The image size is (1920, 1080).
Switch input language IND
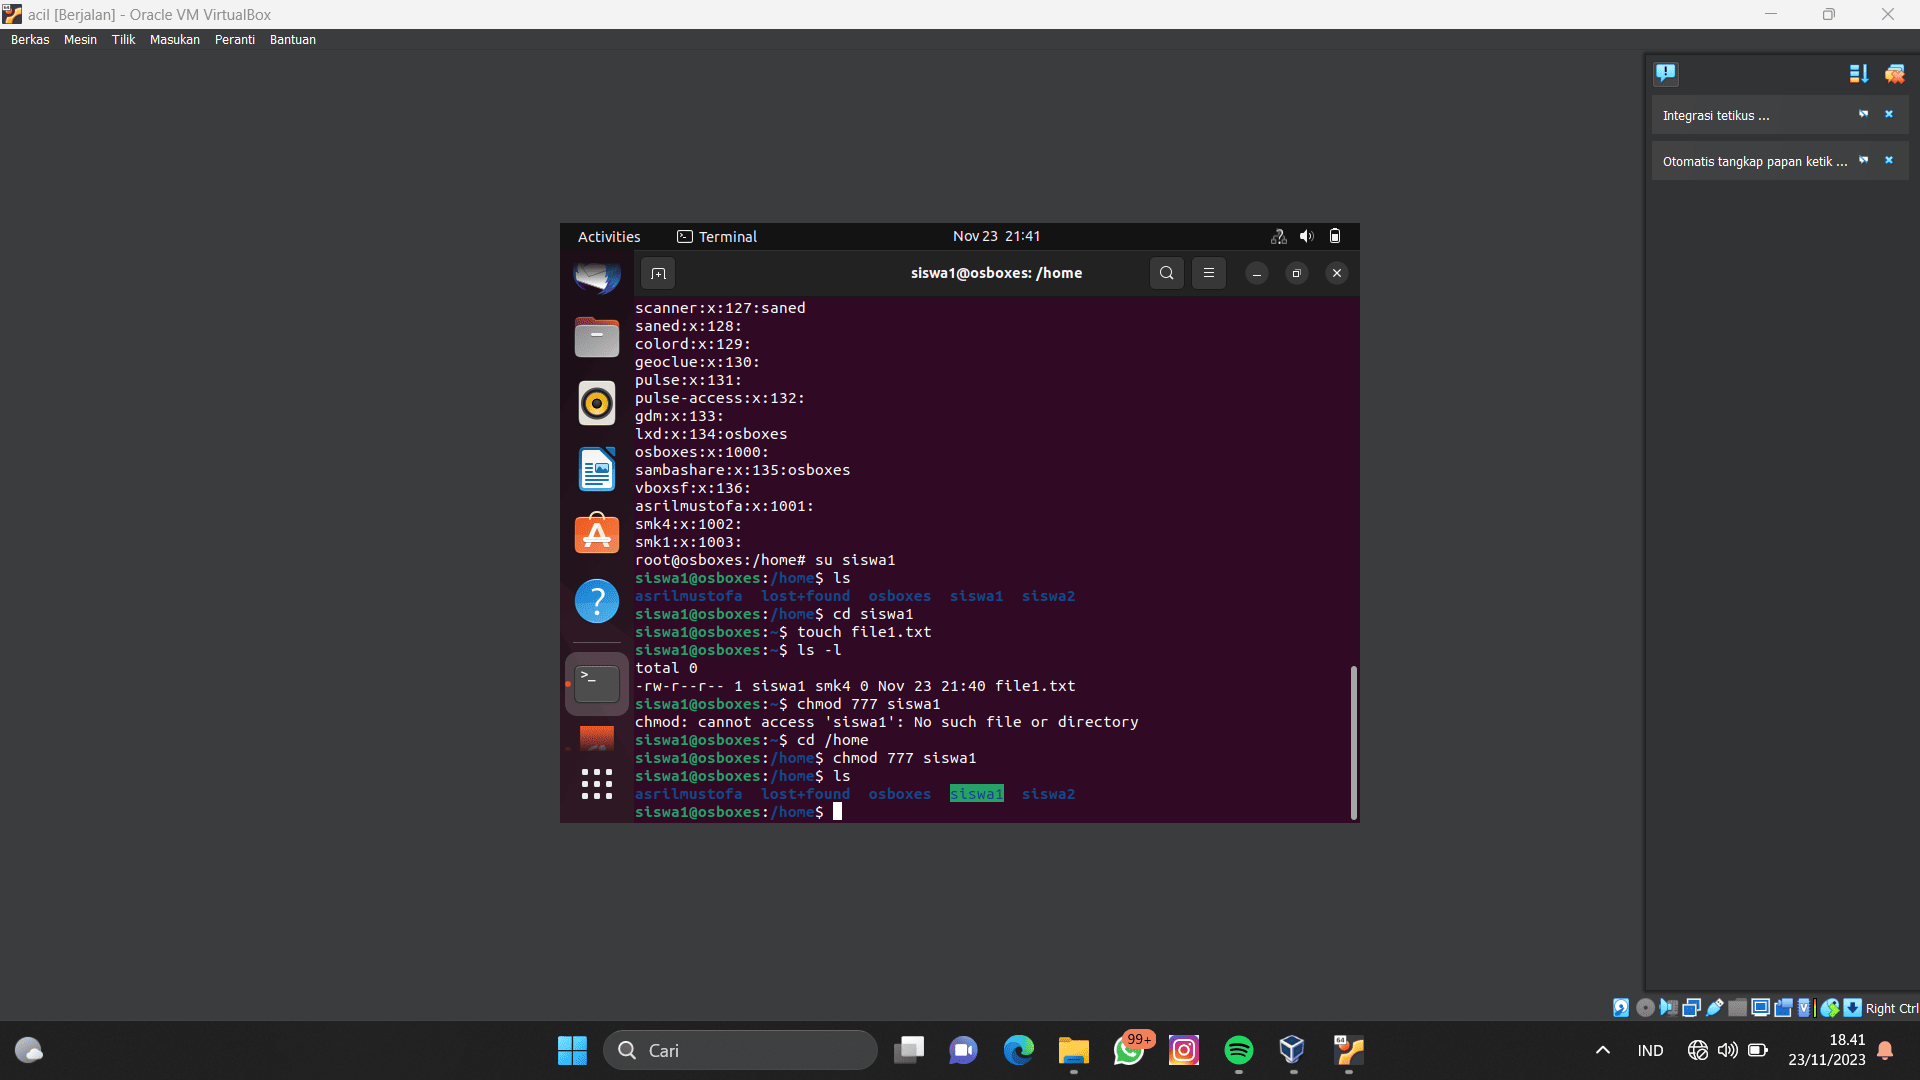1651,1050
